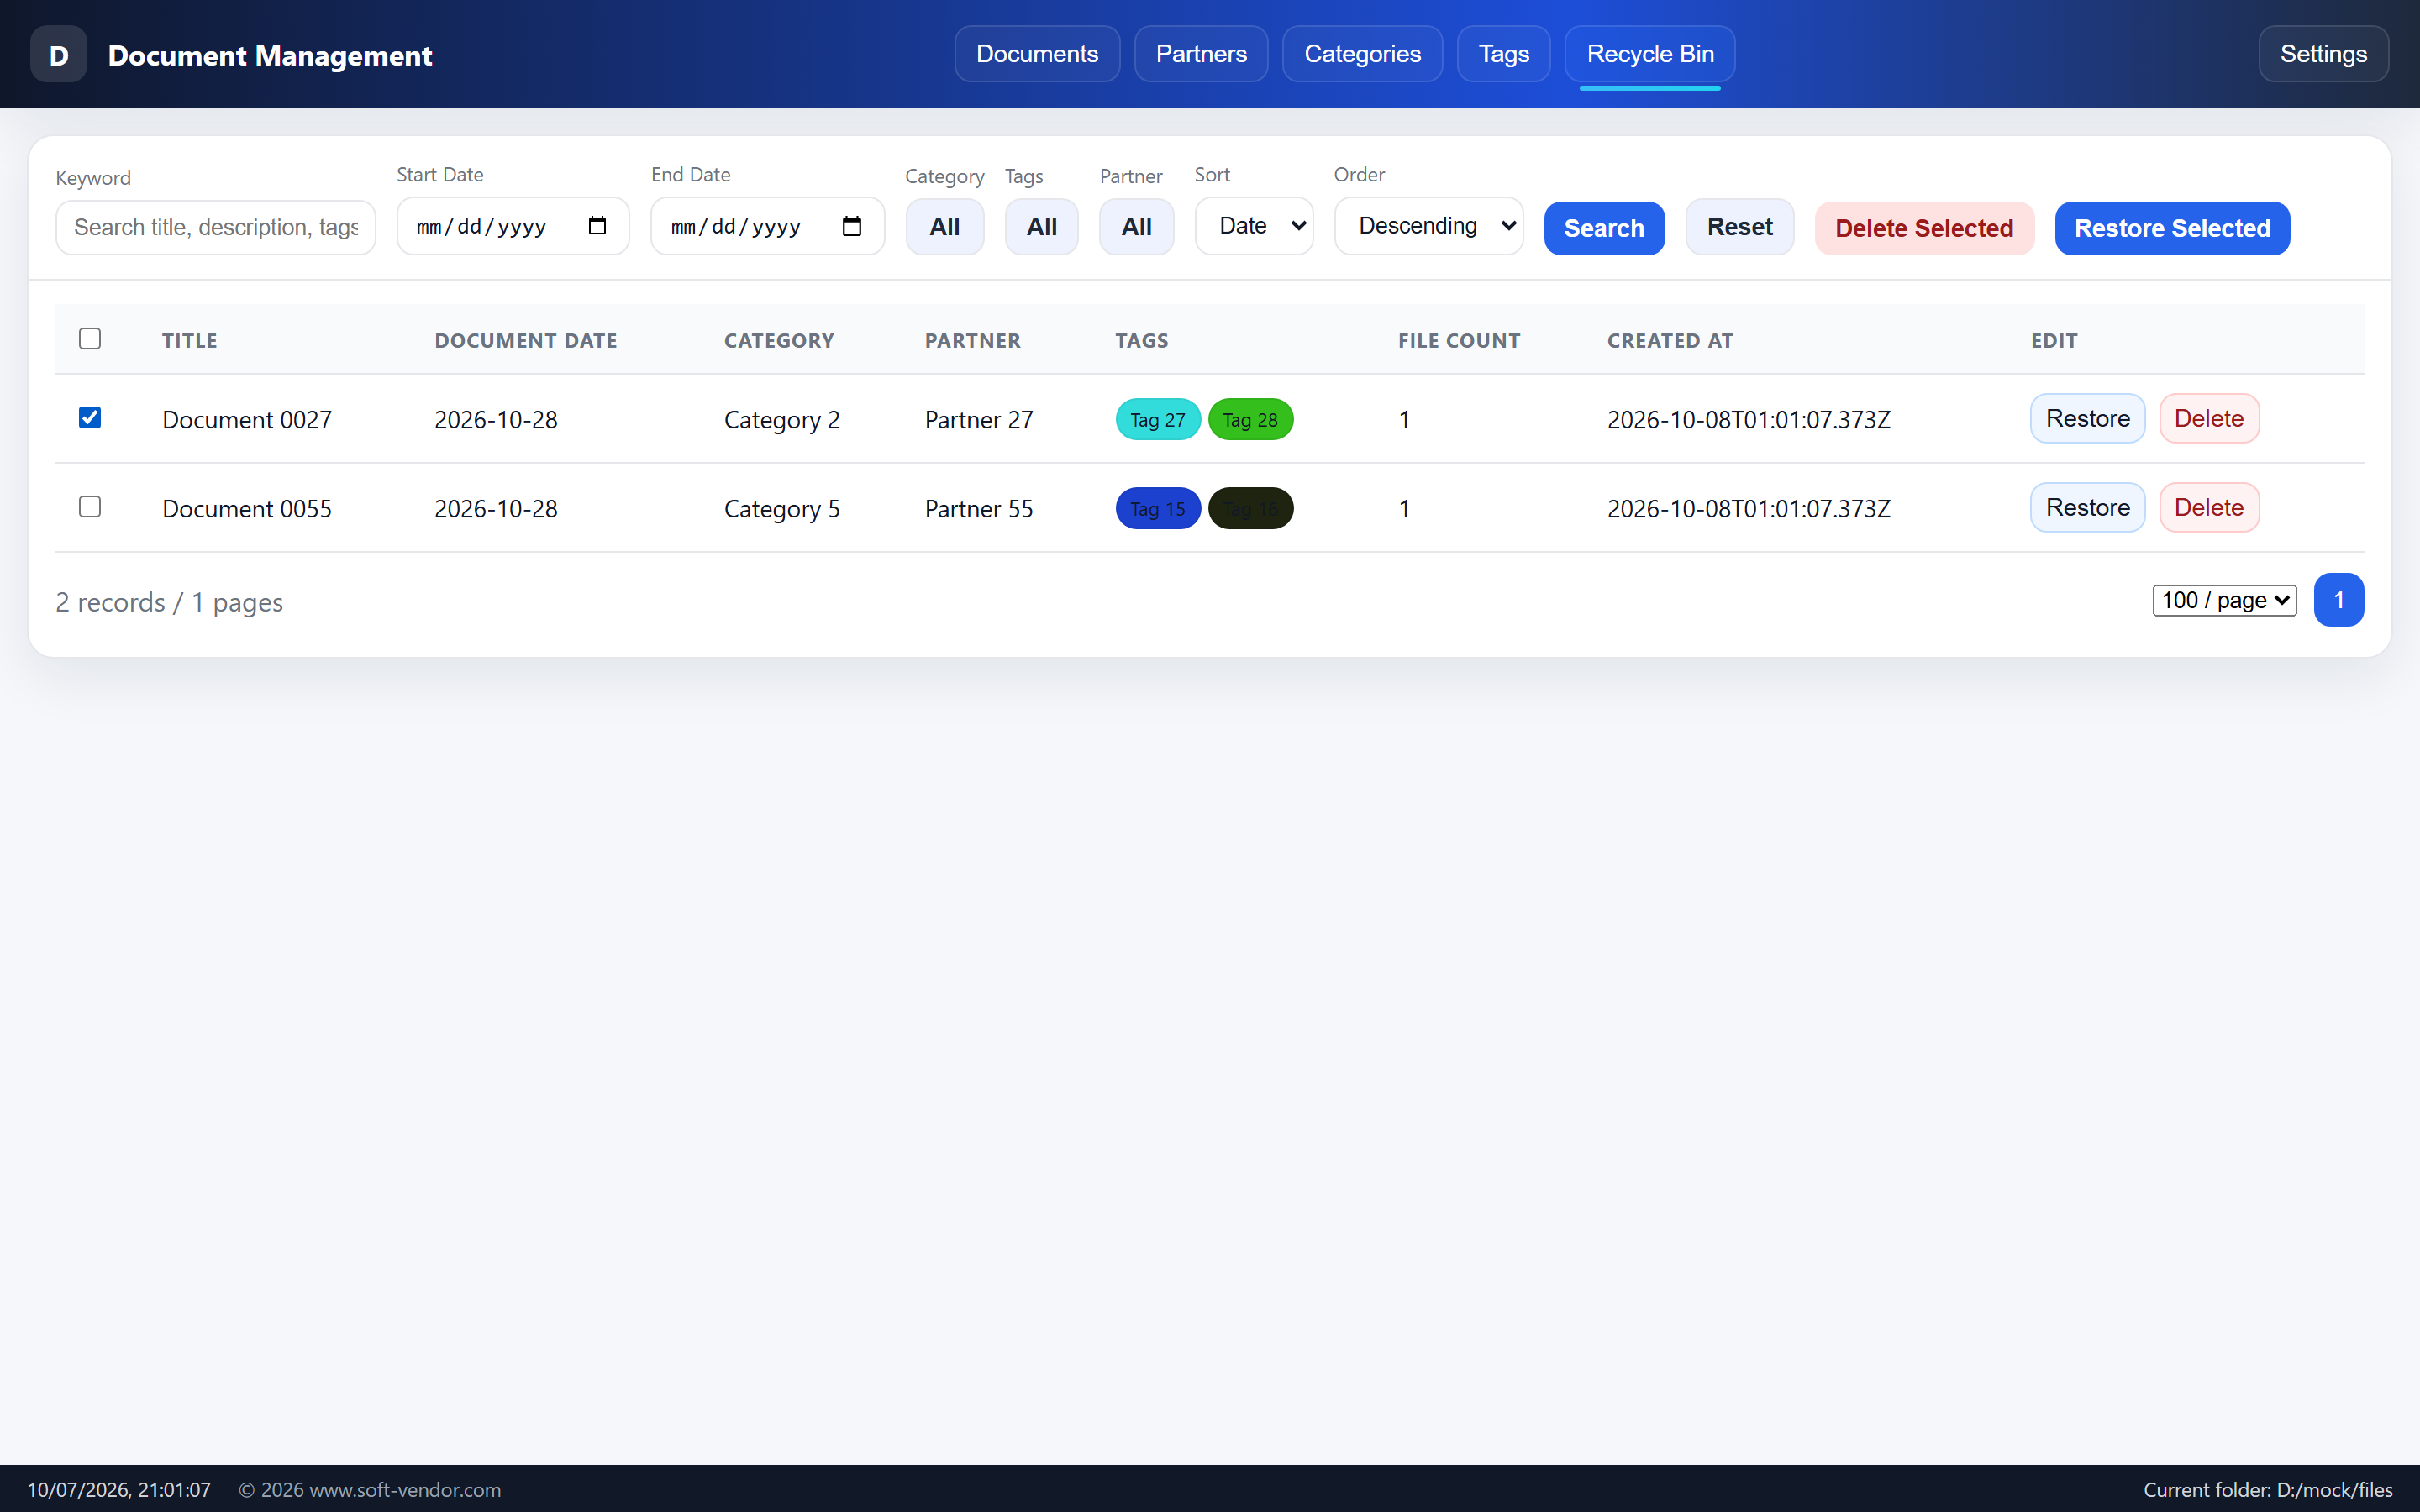Screen dimensions: 2420x1512
Task: Select the Recycle Bin tab
Action: (x=1650, y=54)
